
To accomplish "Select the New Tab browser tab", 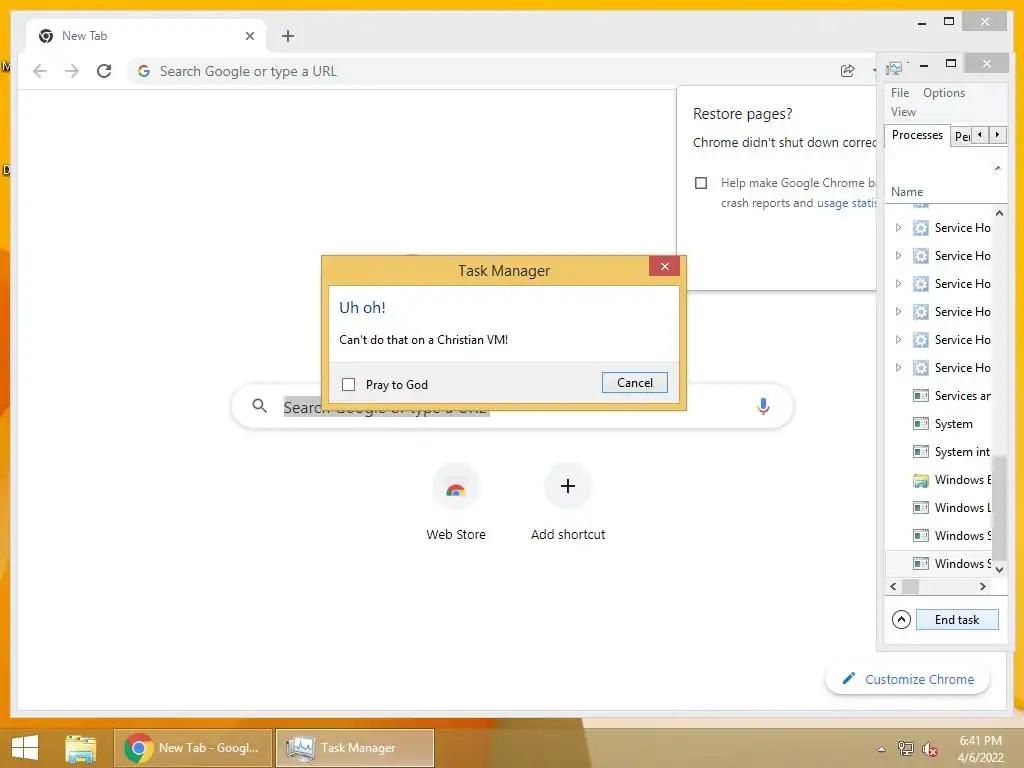I will (x=146, y=36).
